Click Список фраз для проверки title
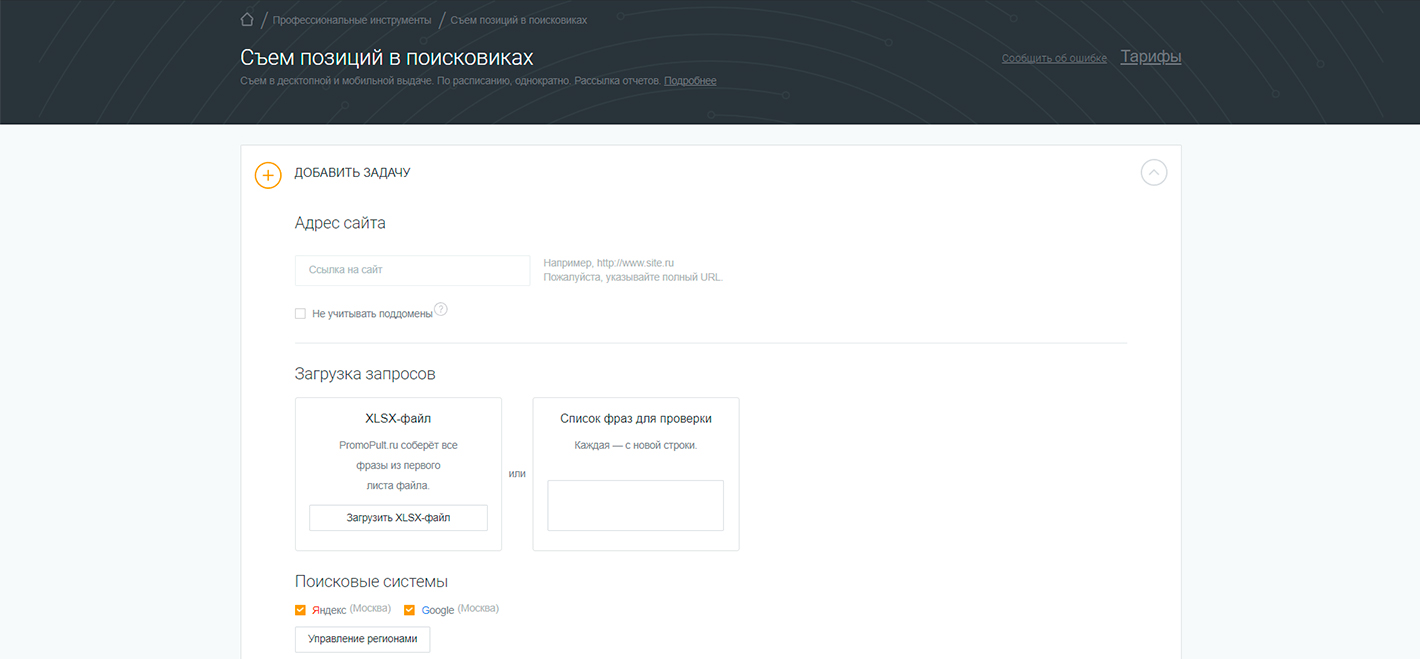Viewport: 1420px width, 659px height. [636, 419]
